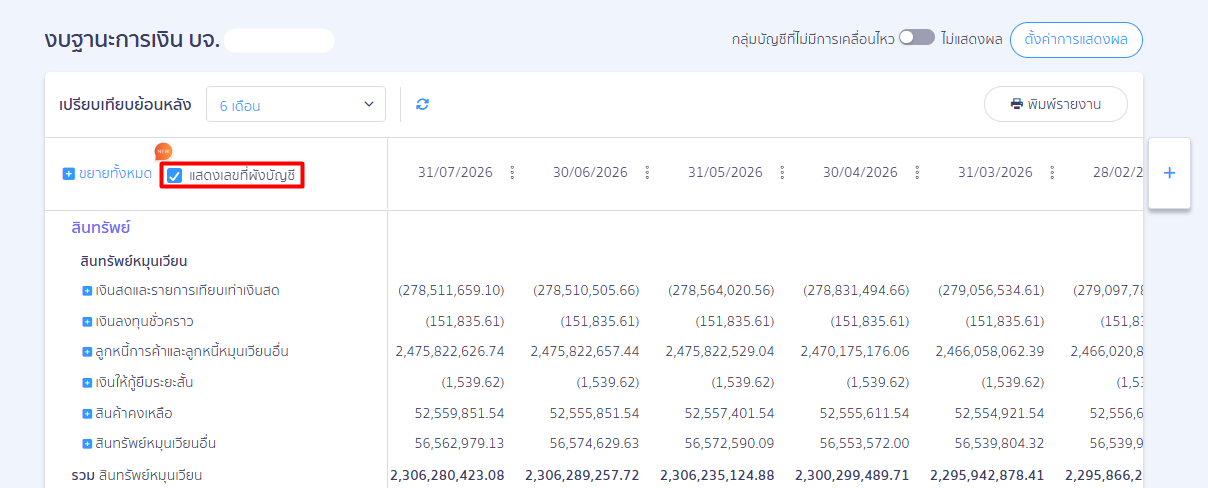Open the three-dot menu for 30/06/2026 column
Viewport: 1208px width, 488px height.
pyautogui.click(x=647, y=172)
